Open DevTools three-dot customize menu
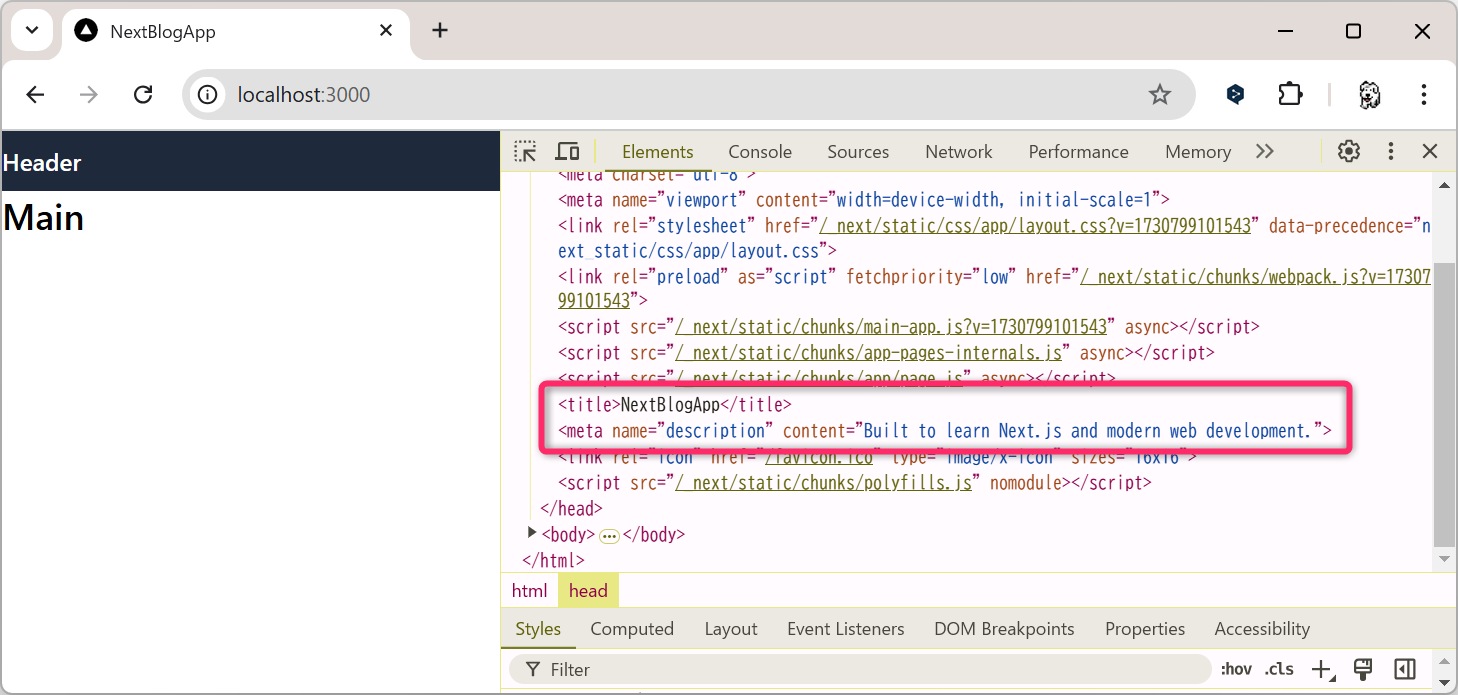Screen dimensions: 1458x695 pos(1390,152)
